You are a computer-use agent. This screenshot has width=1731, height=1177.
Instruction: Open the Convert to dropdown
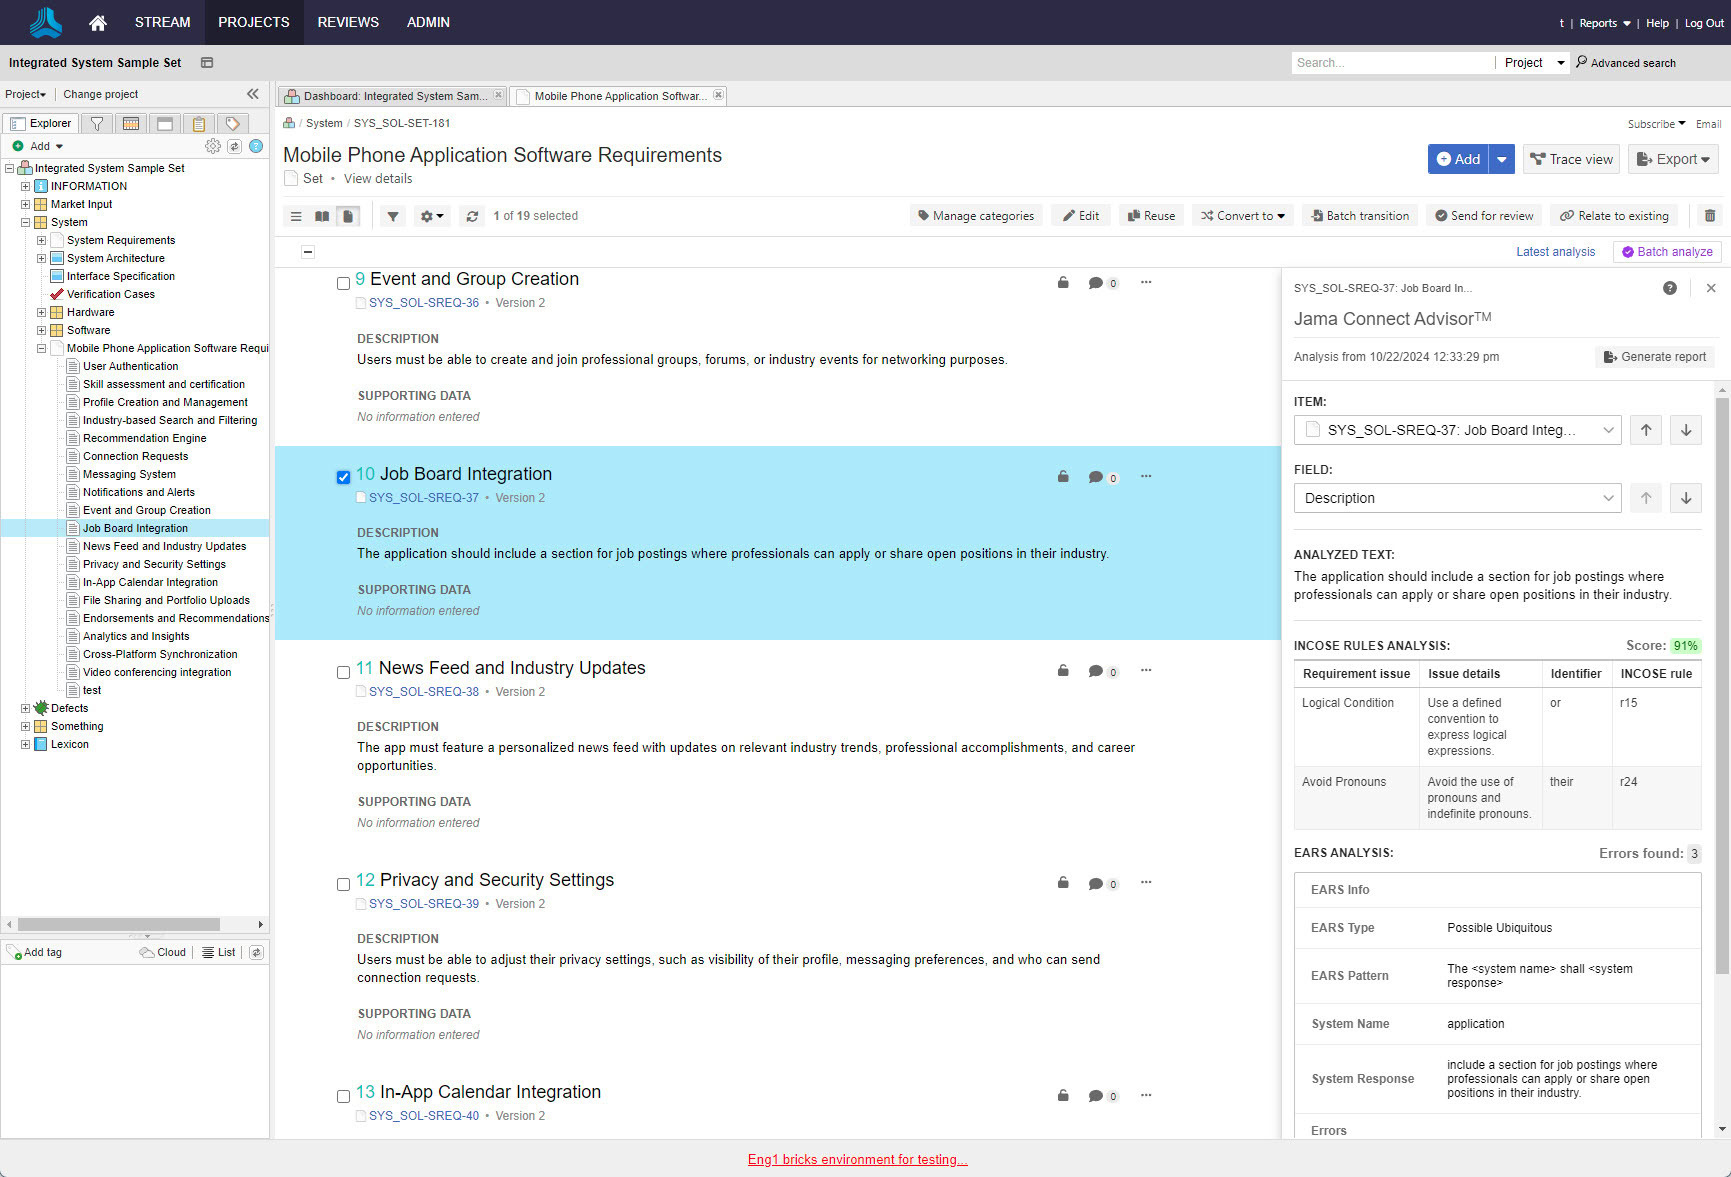(1242, 216)
